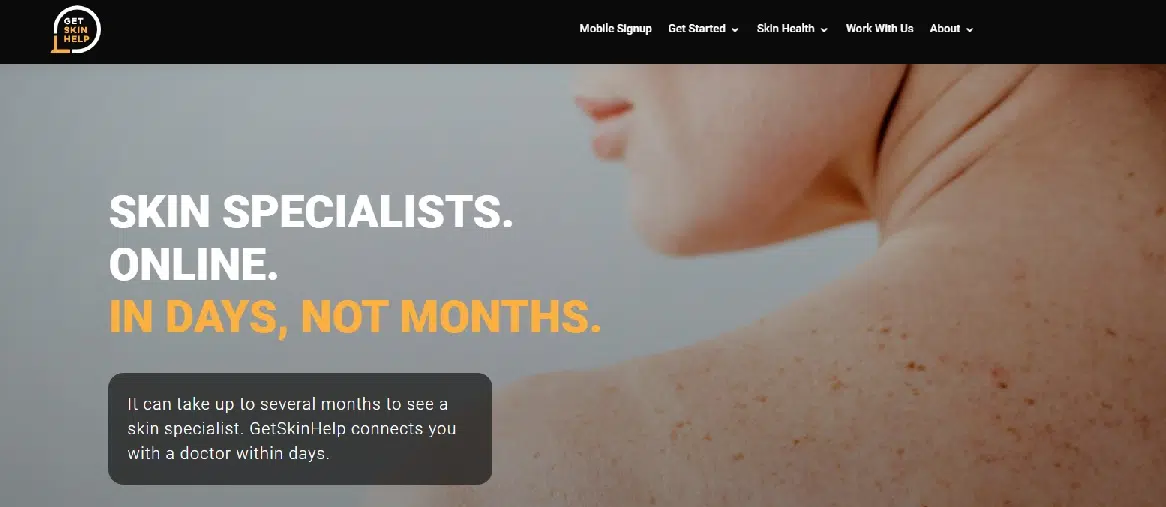The image size is (1166, 507).
Task: Click the word GetSkinHelp in the description
Action: click(x=300, y=429)
